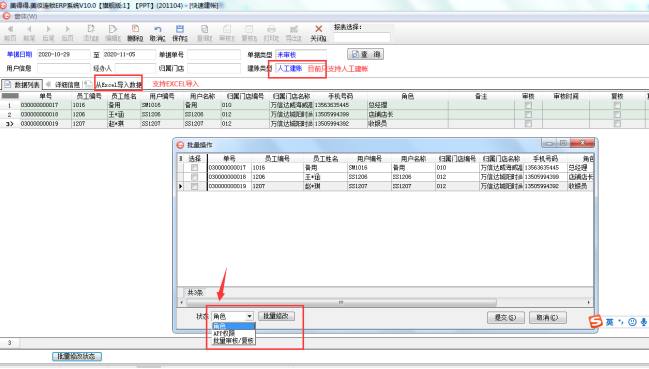This screenshot has width=649, height=369.
Task: Go to last page toolbar icon
Action: click(x=67, y=33)
